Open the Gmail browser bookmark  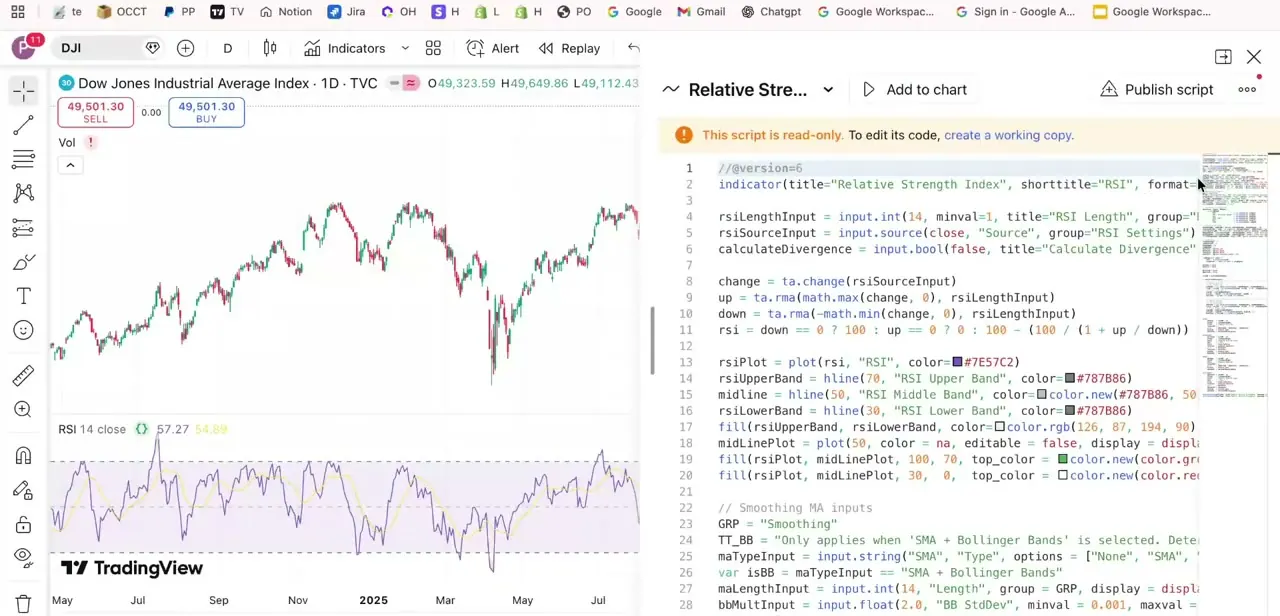coord(701,12)
